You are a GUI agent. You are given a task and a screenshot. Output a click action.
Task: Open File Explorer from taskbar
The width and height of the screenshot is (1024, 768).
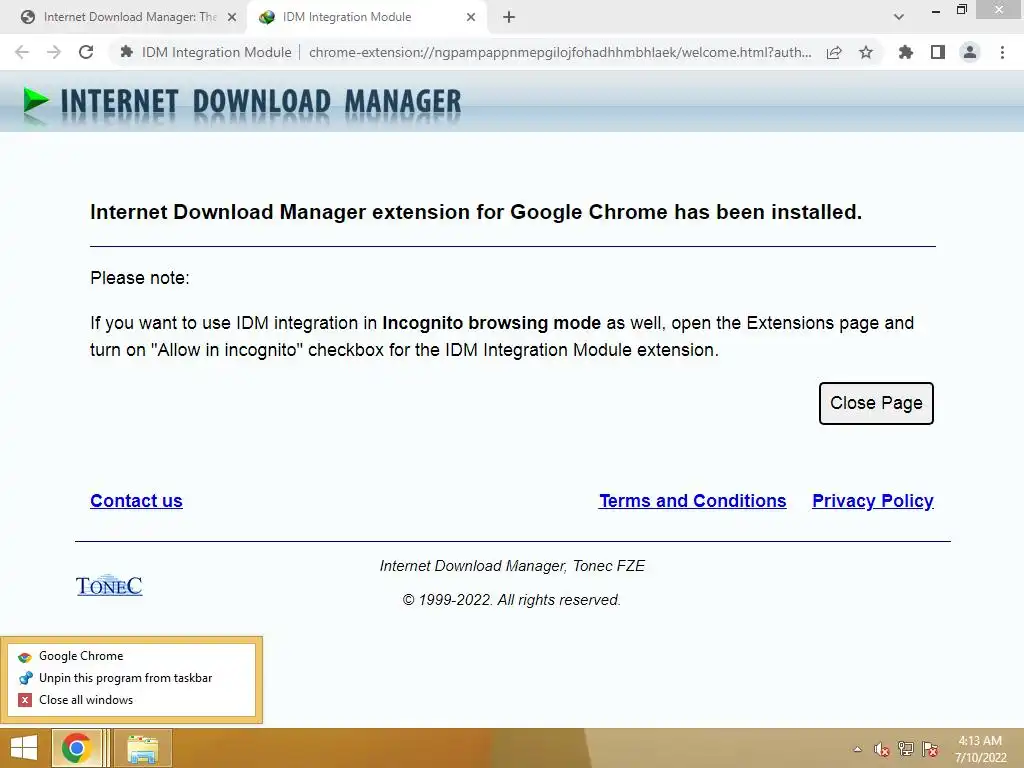[x=142, y=748]
